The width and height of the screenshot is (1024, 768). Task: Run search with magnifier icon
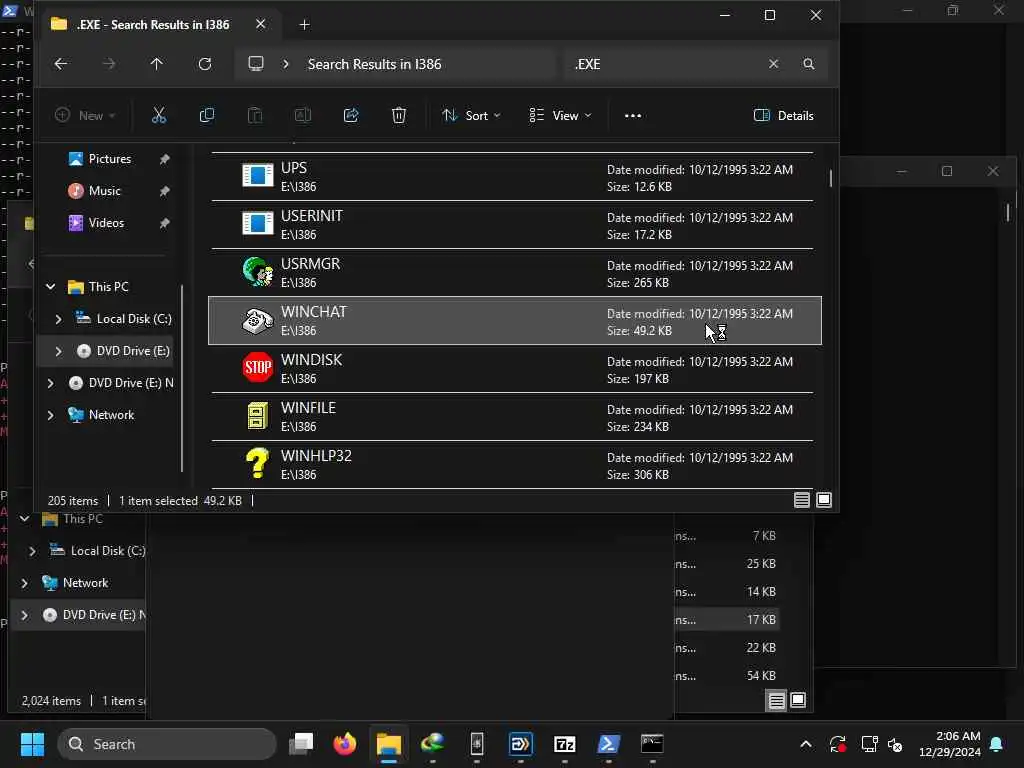(808, 64)
